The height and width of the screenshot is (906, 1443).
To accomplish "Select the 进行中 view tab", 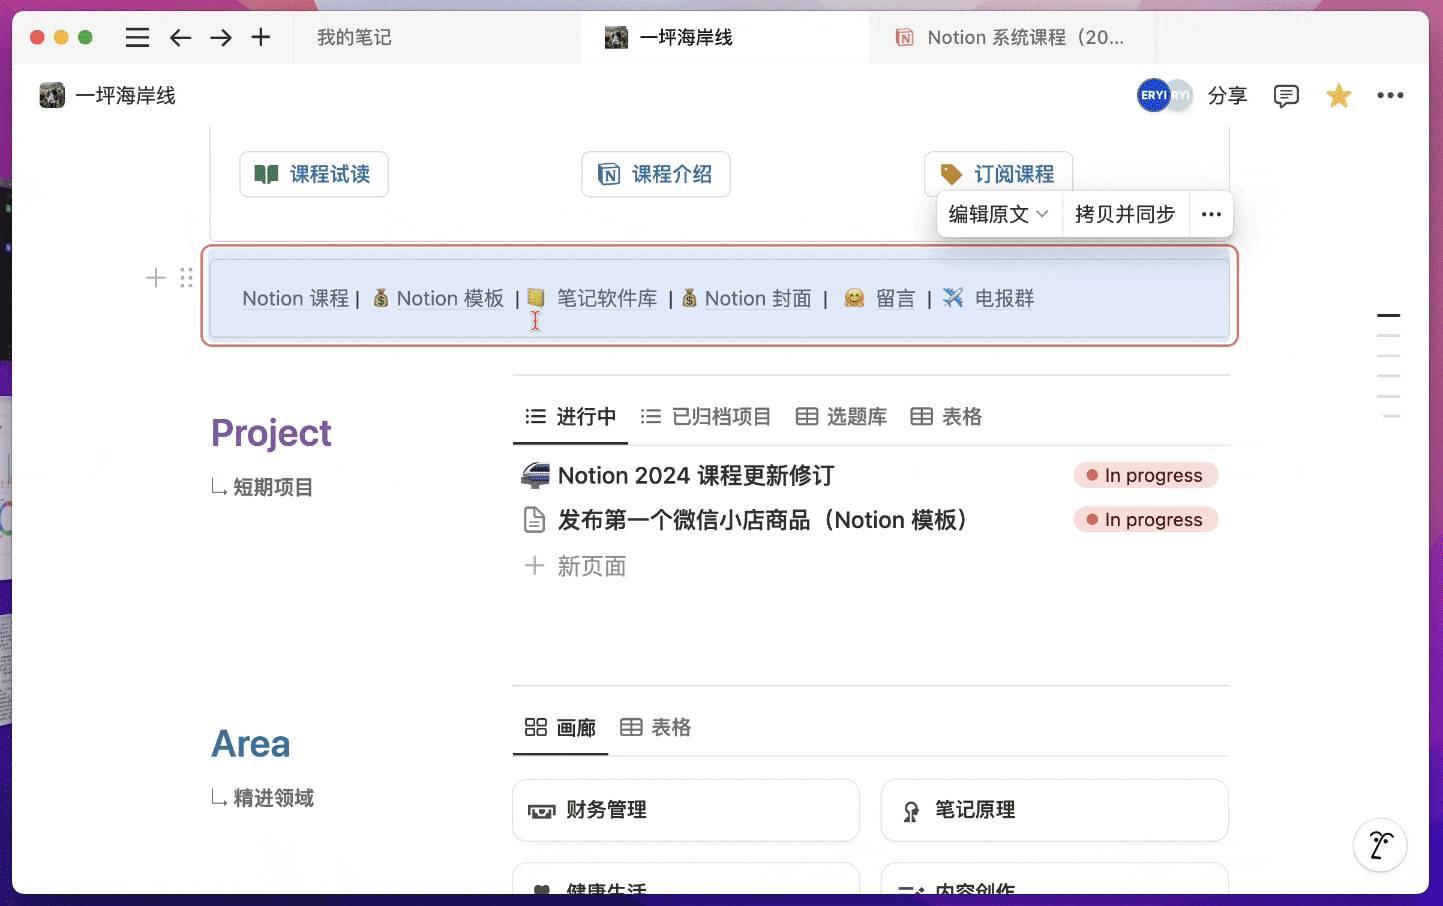I will pos(571,417).
